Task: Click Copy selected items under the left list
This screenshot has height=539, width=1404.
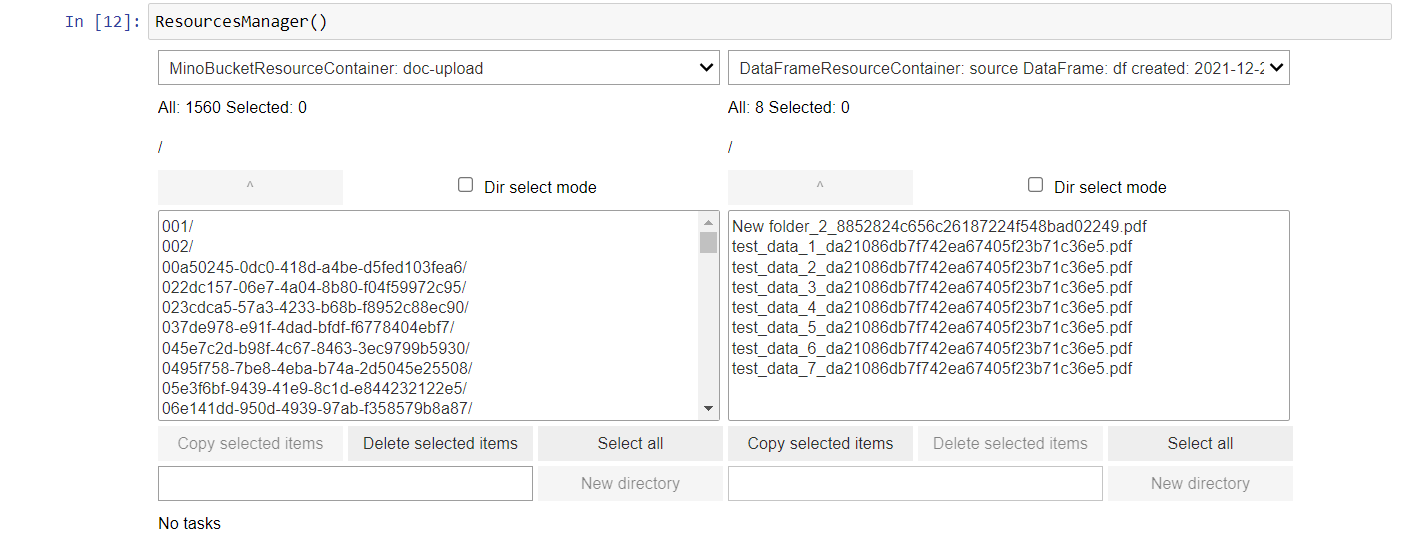Action: (250, 443)
